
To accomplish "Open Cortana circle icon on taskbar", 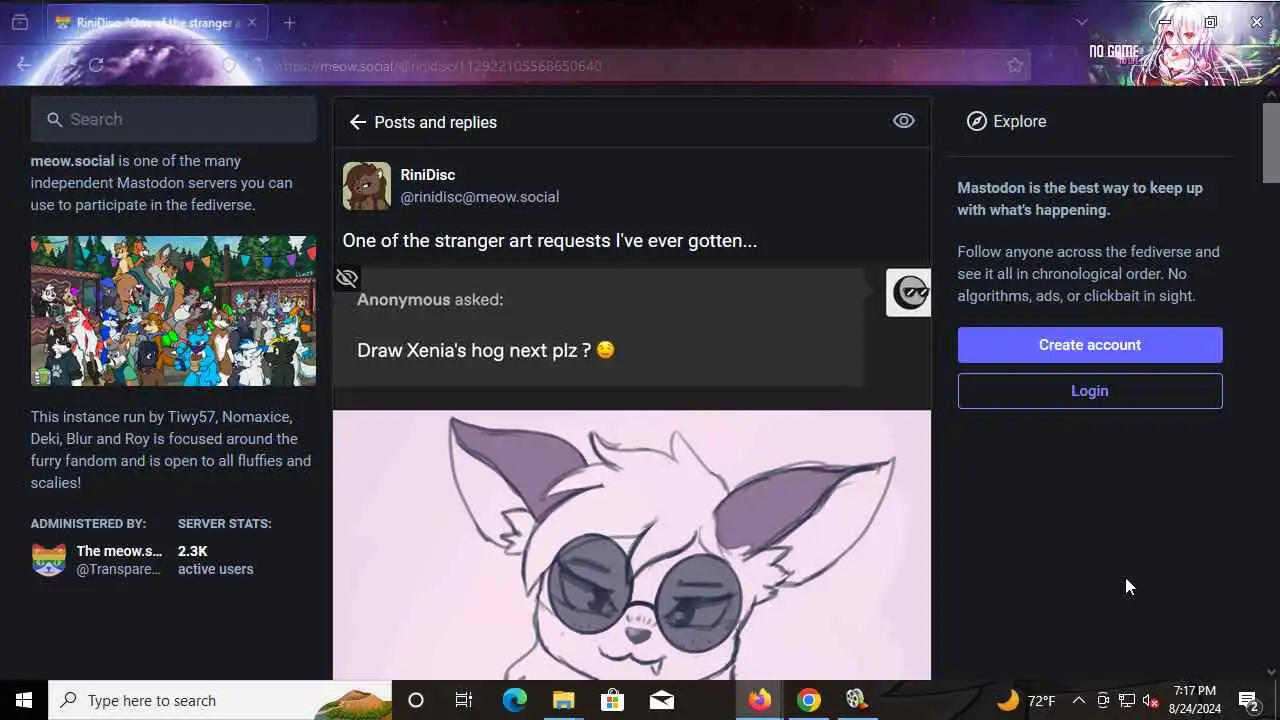I will click(x=416, y=700).
